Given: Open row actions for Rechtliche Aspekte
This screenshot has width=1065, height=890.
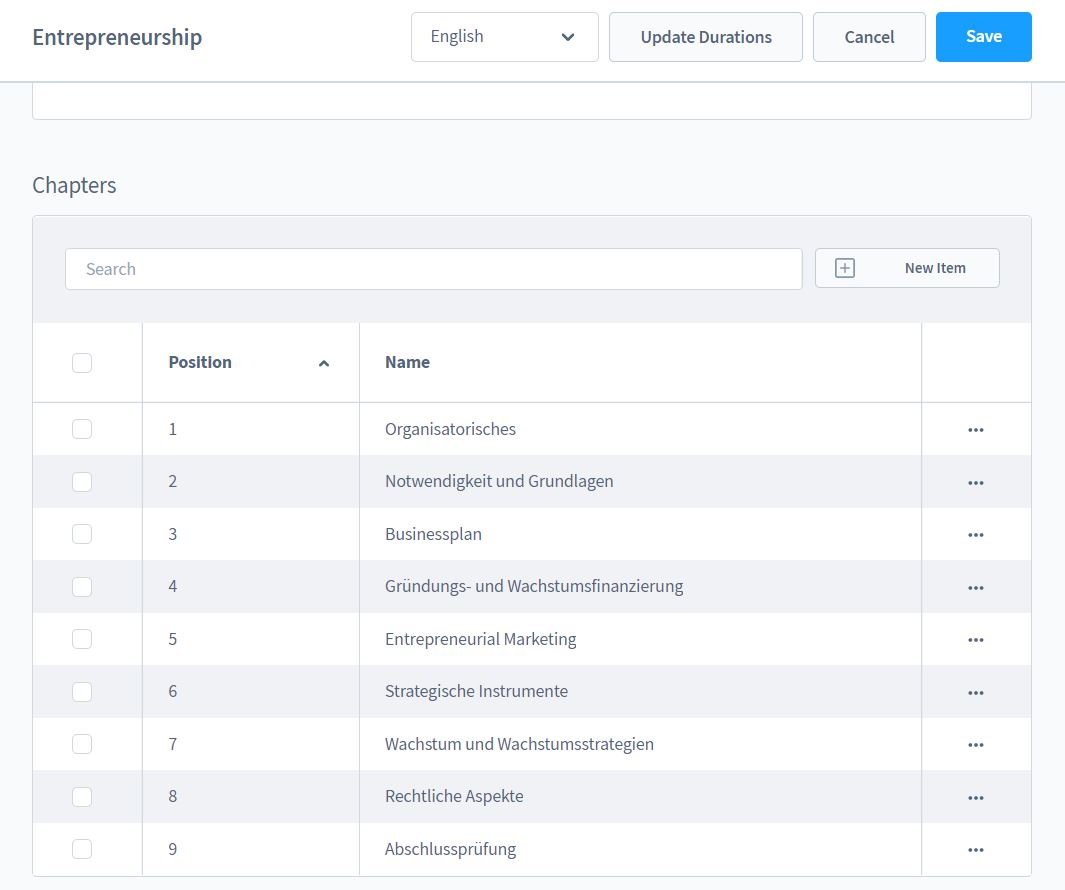Looking at the screenshot, I should 976,797.
